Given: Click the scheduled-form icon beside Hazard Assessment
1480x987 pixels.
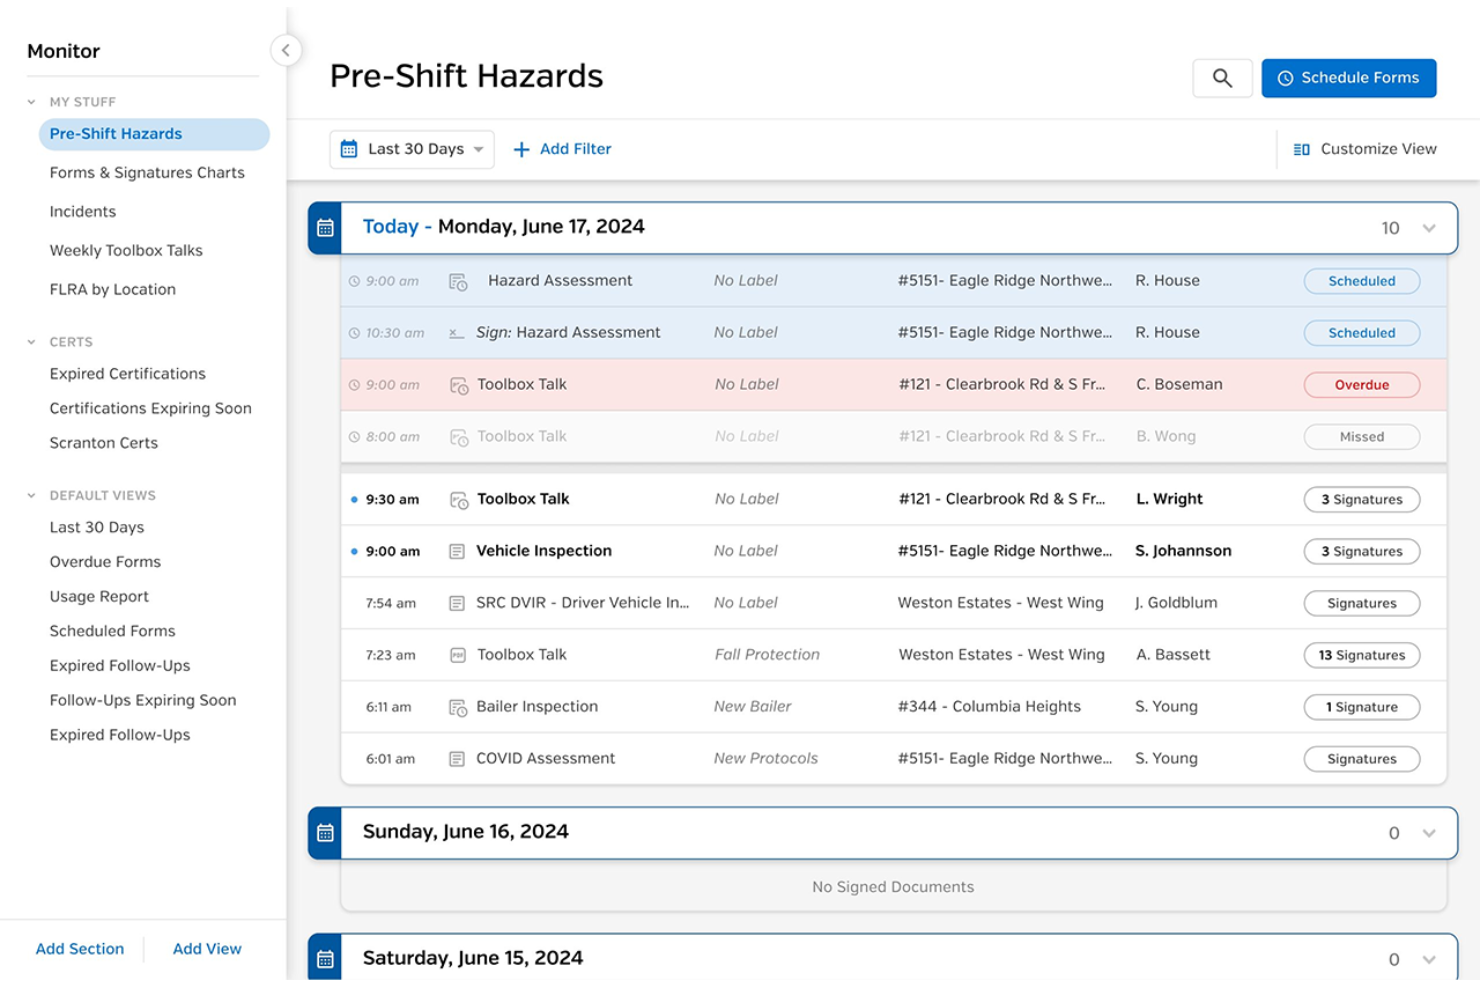Looking at the screenshot, I should coord(457,281).
